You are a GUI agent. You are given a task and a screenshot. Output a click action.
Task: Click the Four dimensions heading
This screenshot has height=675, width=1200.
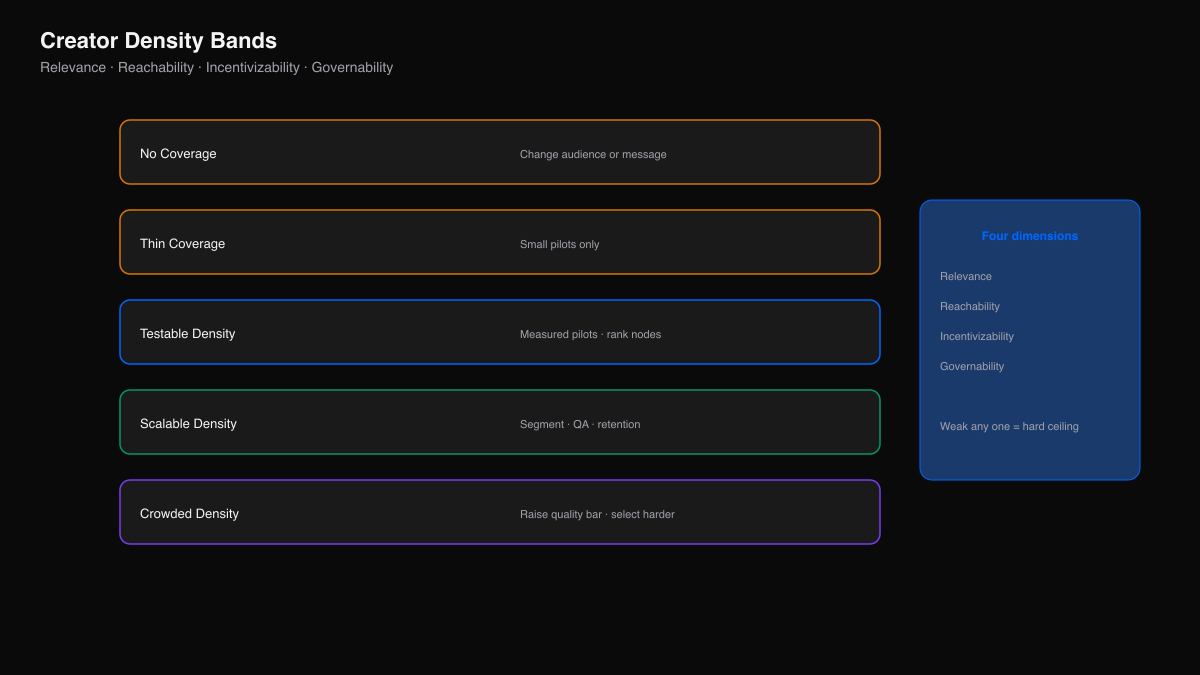click(1030, 236)
